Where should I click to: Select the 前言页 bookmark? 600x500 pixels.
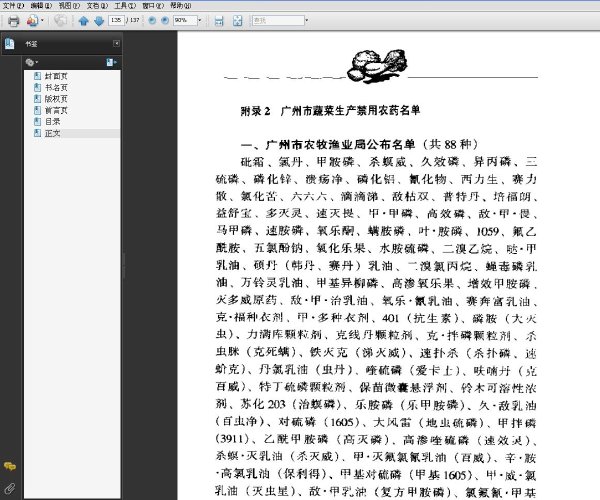pos(56,110)
